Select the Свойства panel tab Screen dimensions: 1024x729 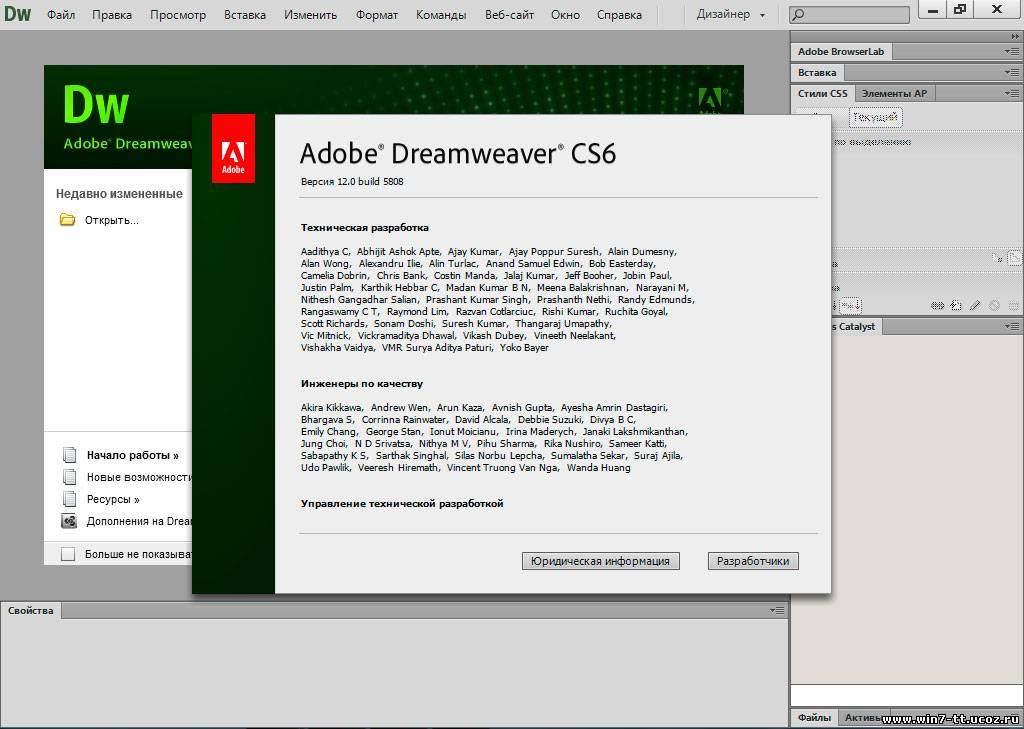31,610
